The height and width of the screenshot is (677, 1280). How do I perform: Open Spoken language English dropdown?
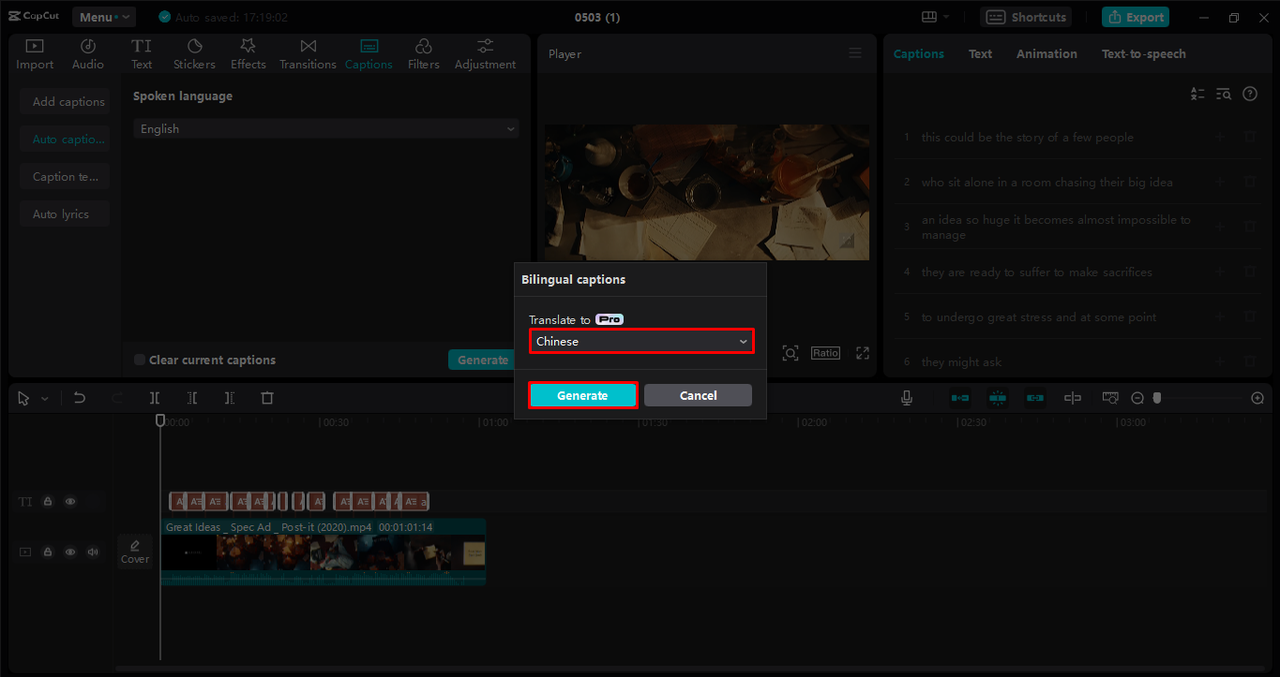pyautogui.click(x=326, y=129)
